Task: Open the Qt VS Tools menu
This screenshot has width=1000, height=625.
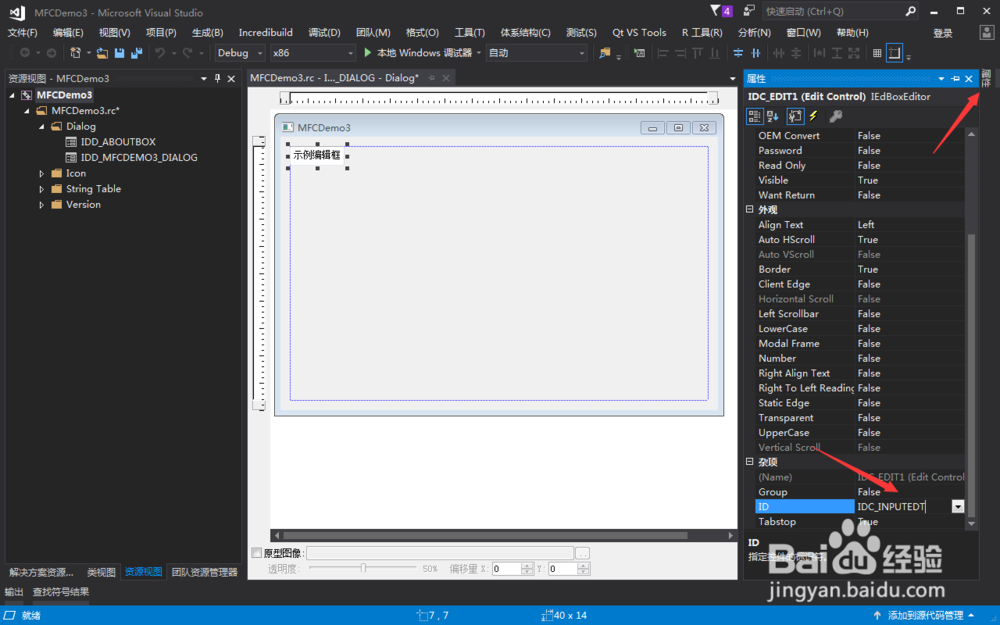Action: (x=639, y=33)
